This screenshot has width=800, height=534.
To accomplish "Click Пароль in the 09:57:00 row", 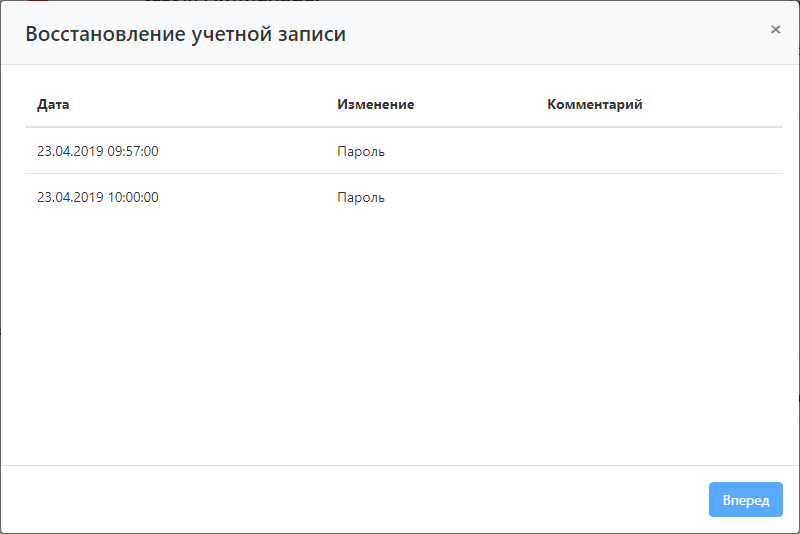I will pyautogui.click(x=361, y=151).
